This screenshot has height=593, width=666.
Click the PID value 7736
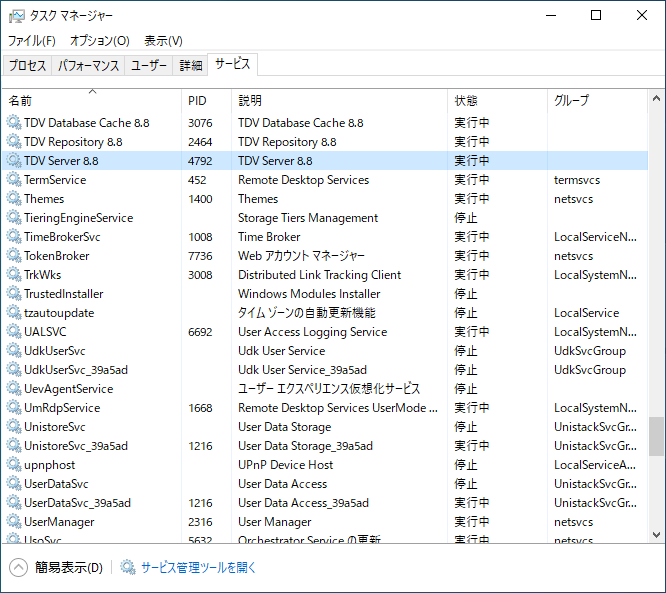200,256
